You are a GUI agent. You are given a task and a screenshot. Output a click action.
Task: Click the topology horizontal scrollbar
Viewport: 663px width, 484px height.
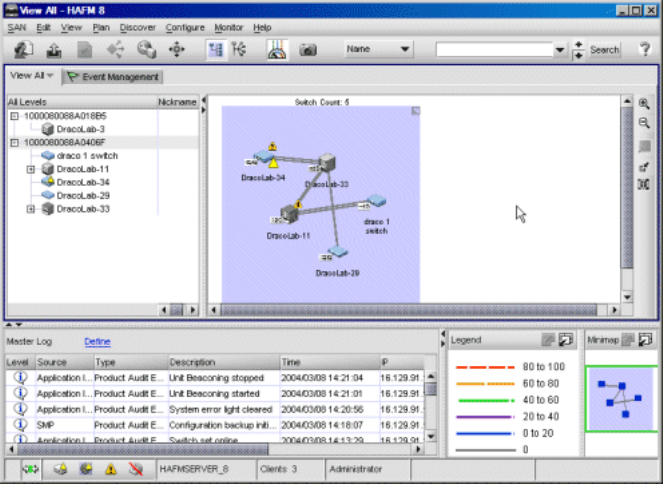pos(408,310)
